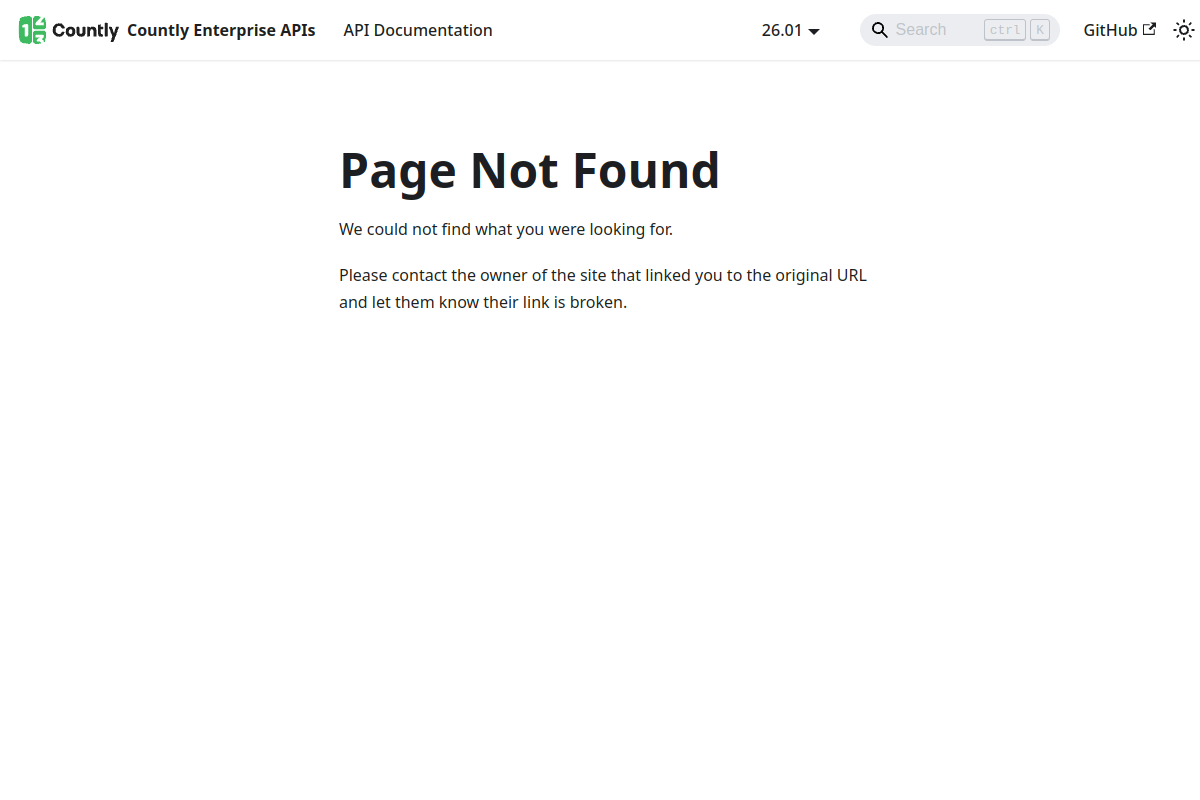Viewport: 1200px width, 800px height.
Task: Expand the 26.01 version dropdown
Action: [791, 30]
